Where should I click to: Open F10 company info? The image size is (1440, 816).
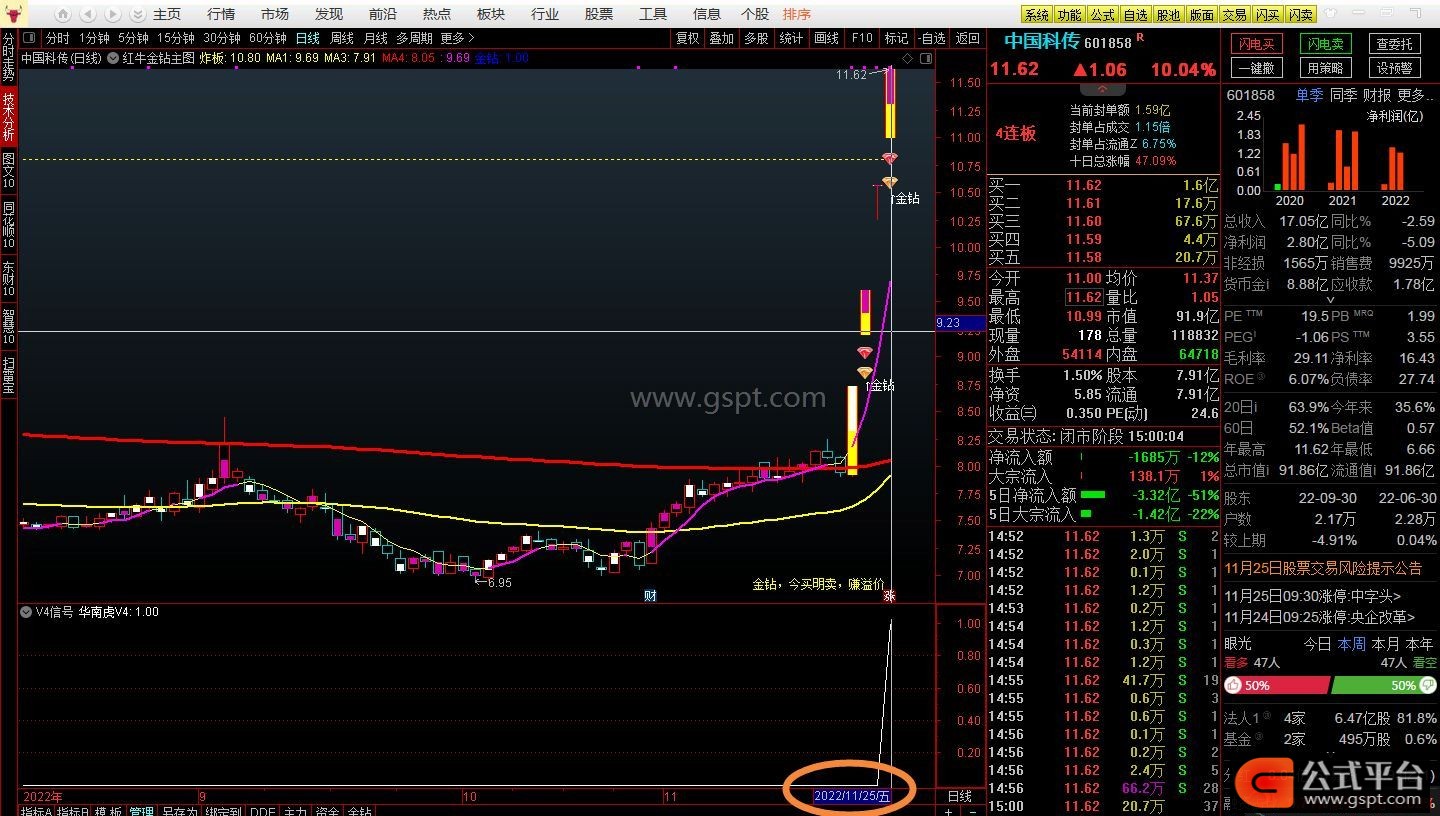pyautogui.click(x=861, y=38)
